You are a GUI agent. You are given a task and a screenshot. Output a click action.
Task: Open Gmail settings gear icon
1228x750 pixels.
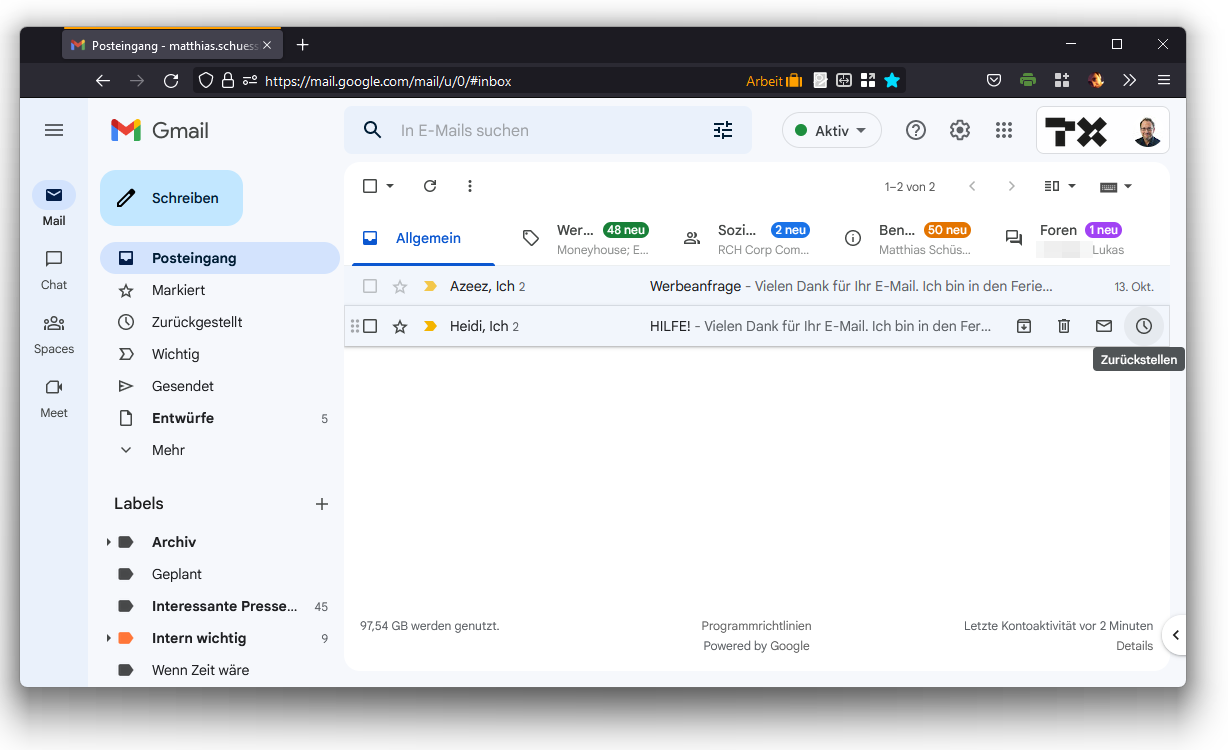click(x=960, y=130)
